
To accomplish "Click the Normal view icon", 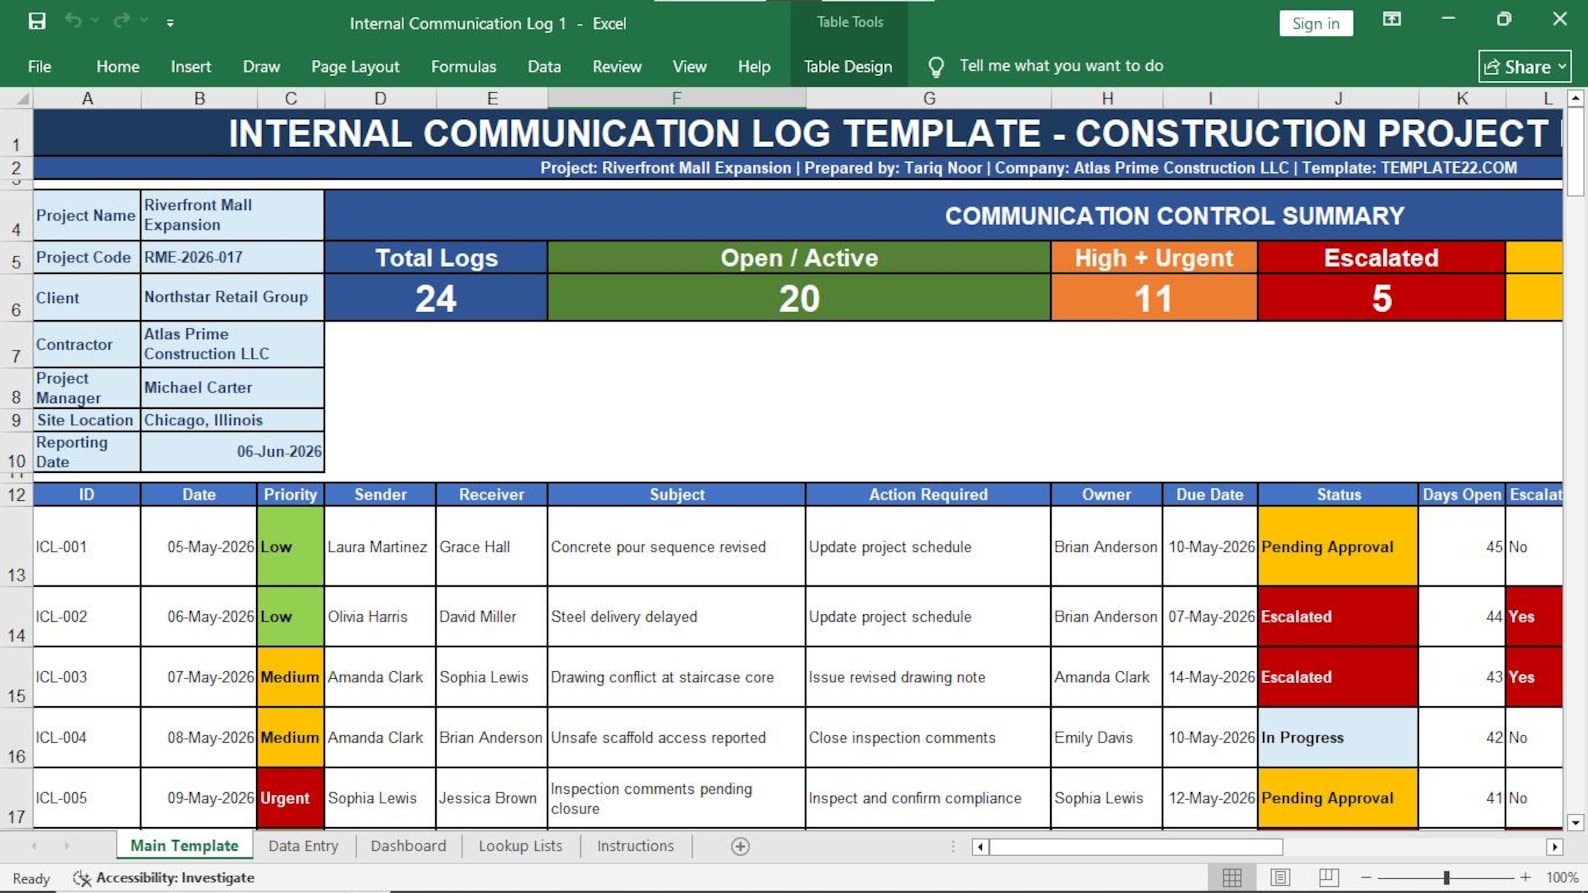I will [1232, 877].
